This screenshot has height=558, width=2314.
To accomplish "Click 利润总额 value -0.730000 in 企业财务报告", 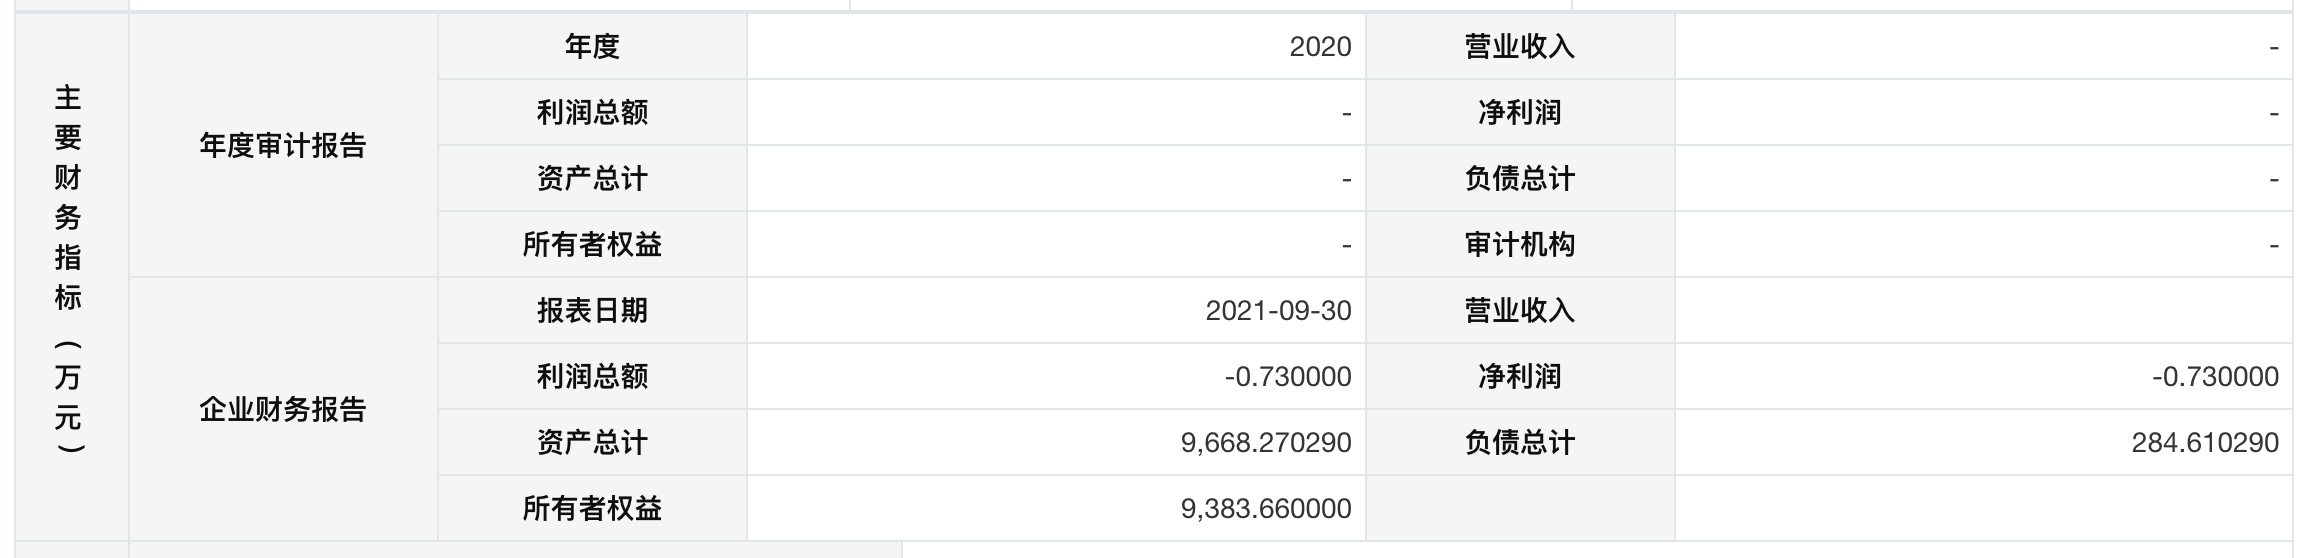I will [1288, 377].
